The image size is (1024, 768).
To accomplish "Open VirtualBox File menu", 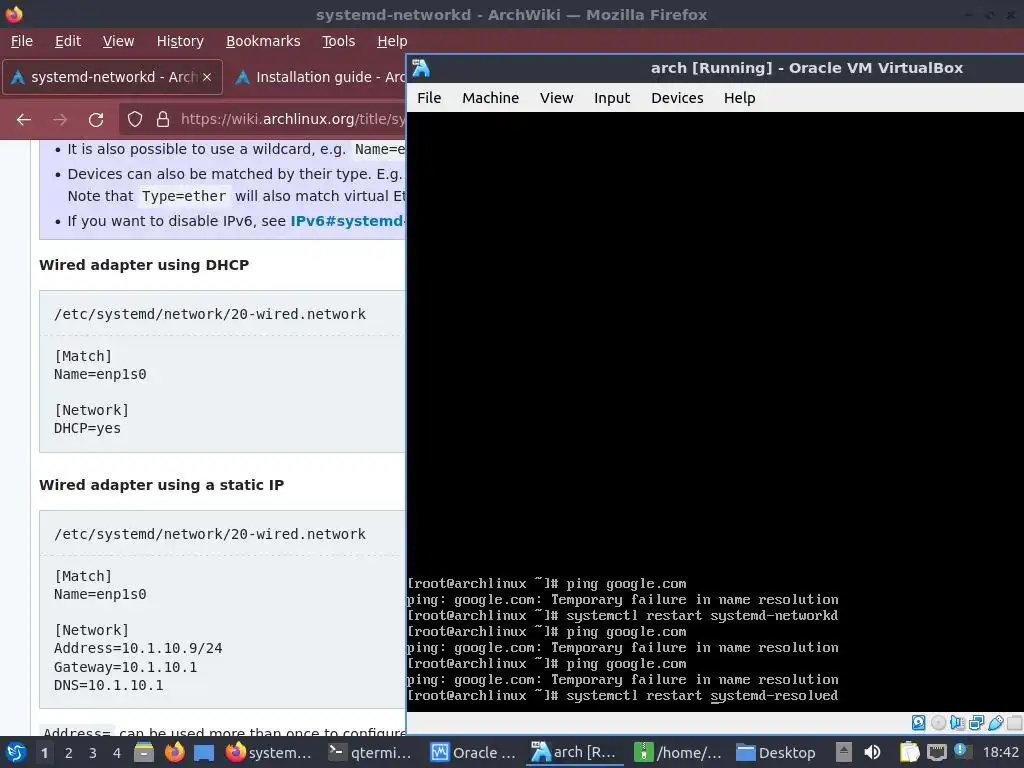I will coord(429,98).
